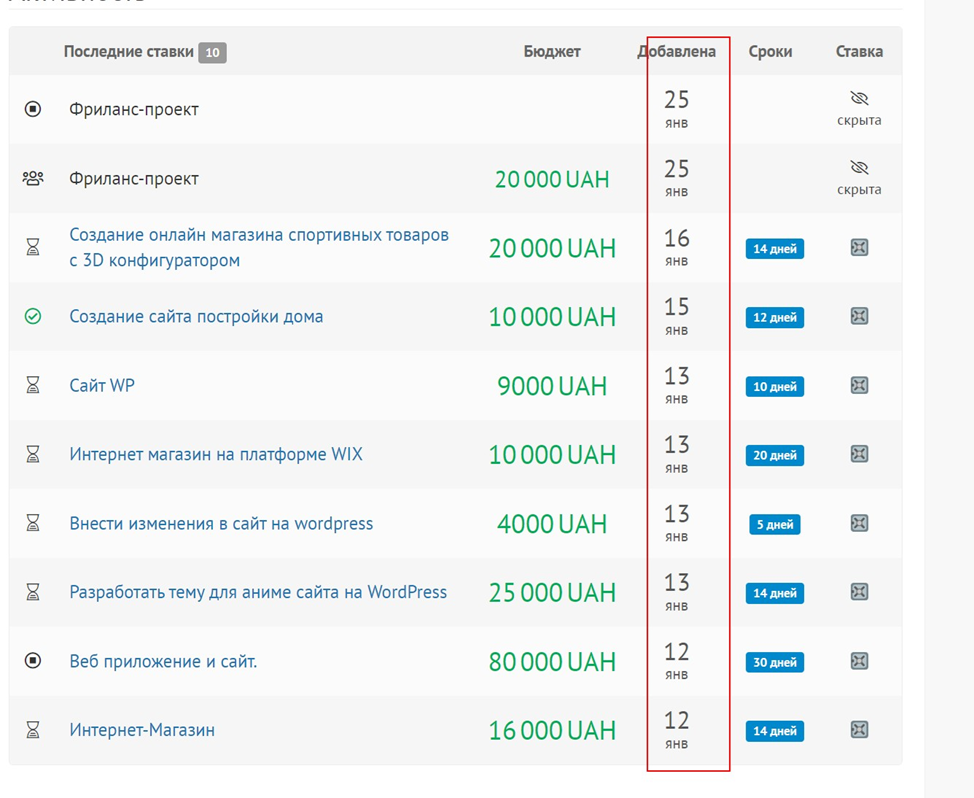Viewport: 974px width, 798px height.
Task: Click the hourglass icon next to the WIX store project
Action: [x=33, y=454]
